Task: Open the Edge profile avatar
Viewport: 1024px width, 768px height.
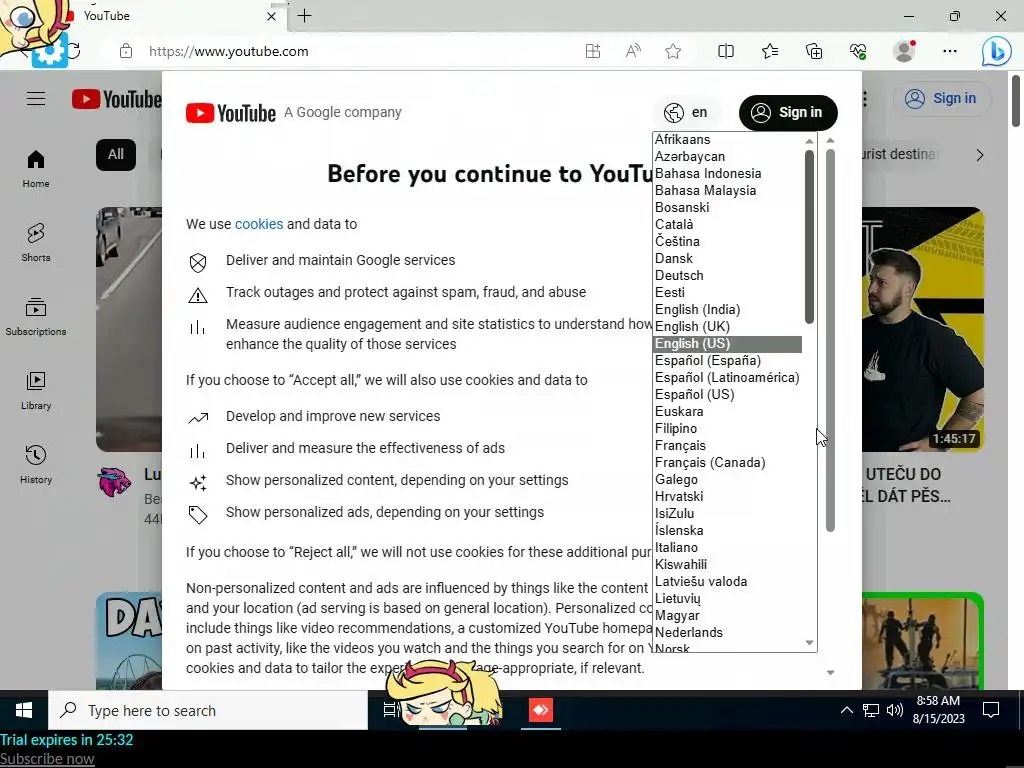Action: 904,51
